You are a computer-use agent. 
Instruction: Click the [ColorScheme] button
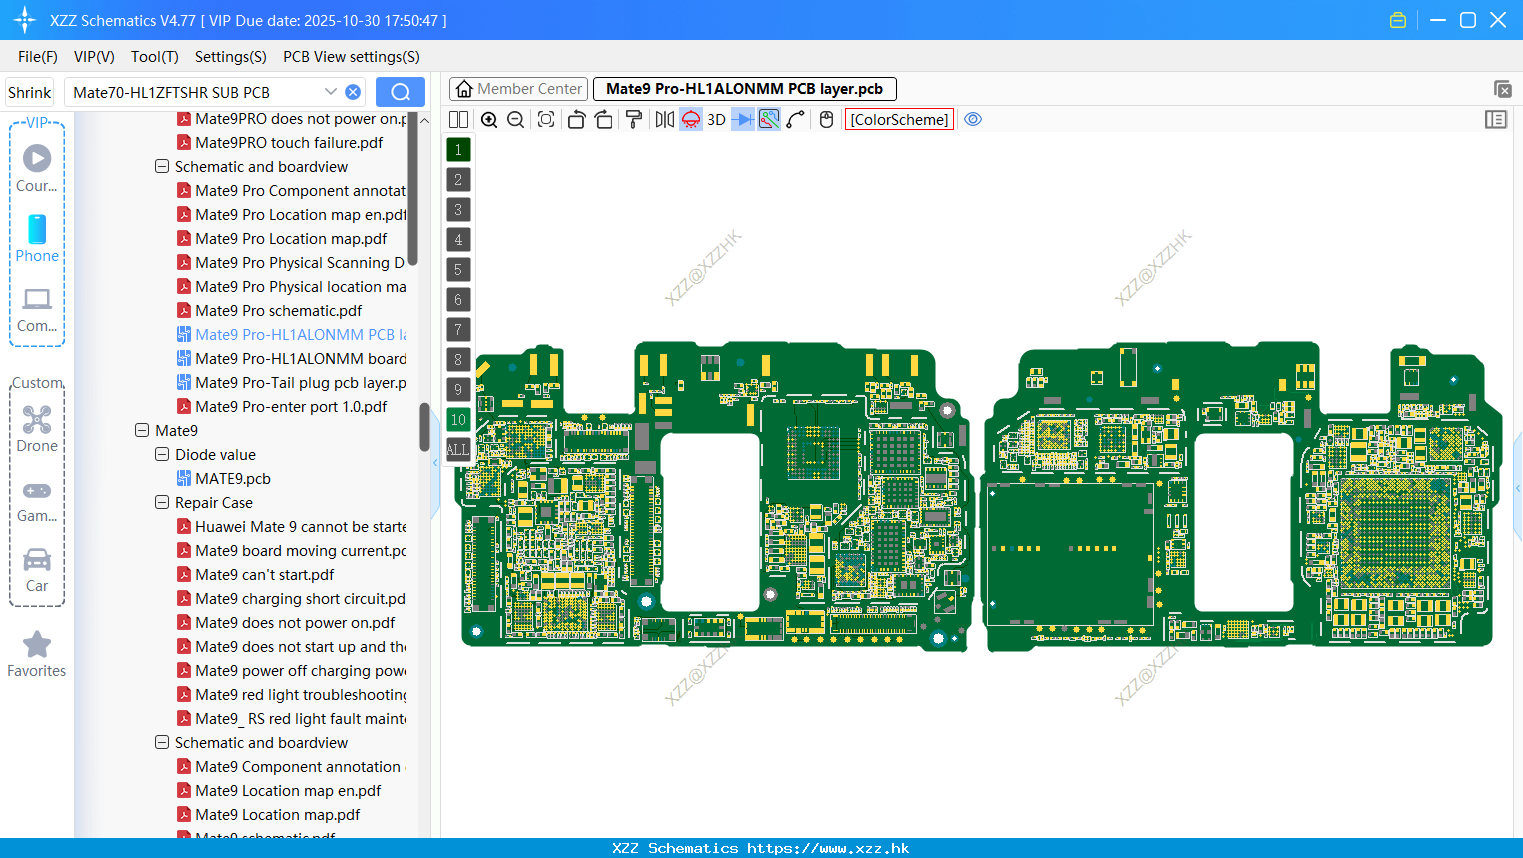[x=898, y=119]
